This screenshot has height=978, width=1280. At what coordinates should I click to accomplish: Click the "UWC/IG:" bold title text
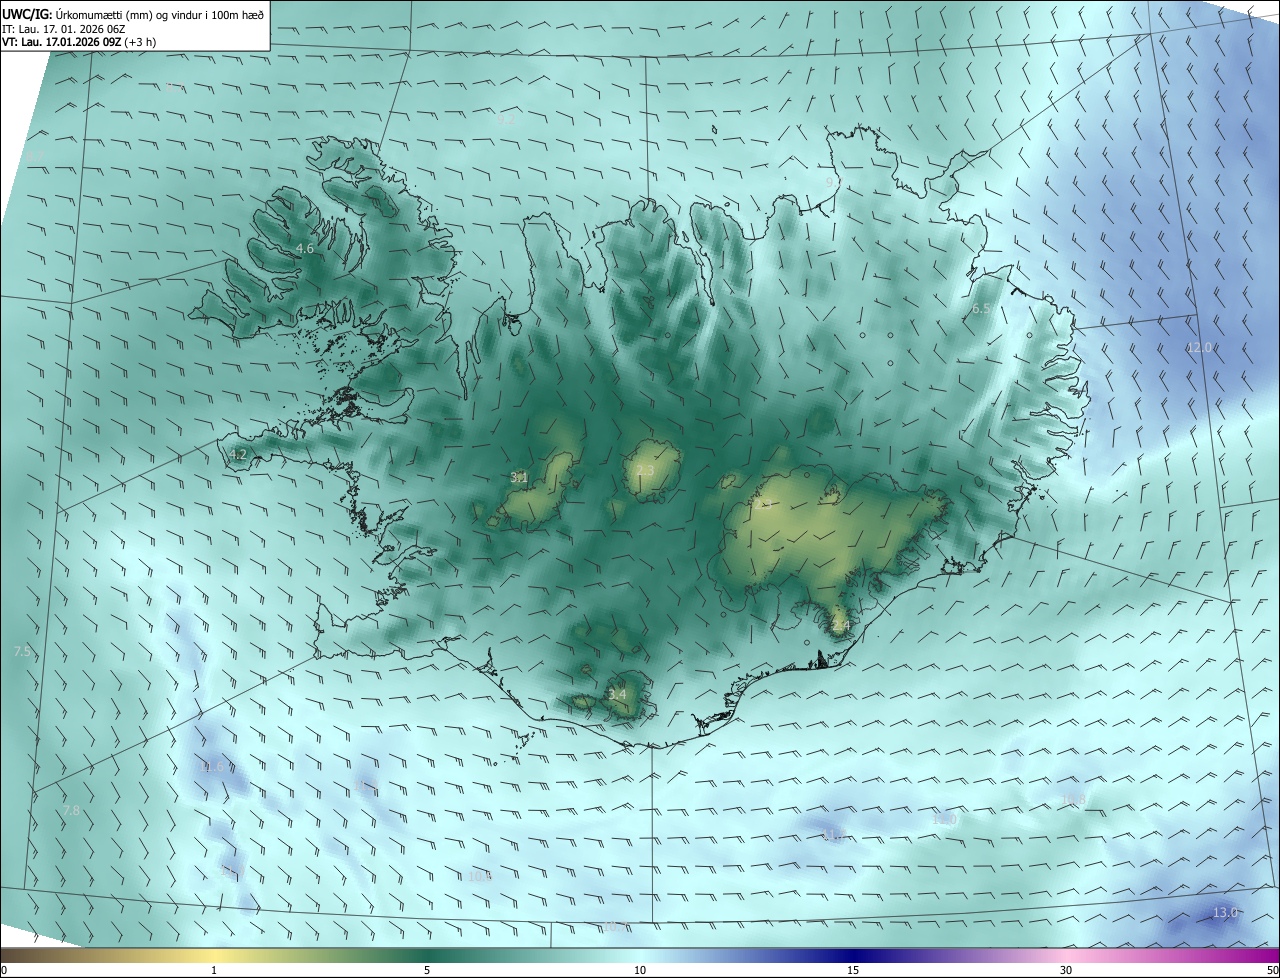click(x=27, y=14)
